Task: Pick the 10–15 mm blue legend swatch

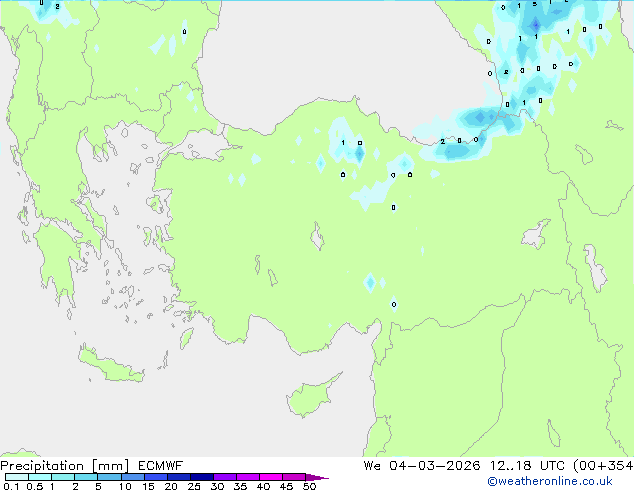Action: point(132,477)
